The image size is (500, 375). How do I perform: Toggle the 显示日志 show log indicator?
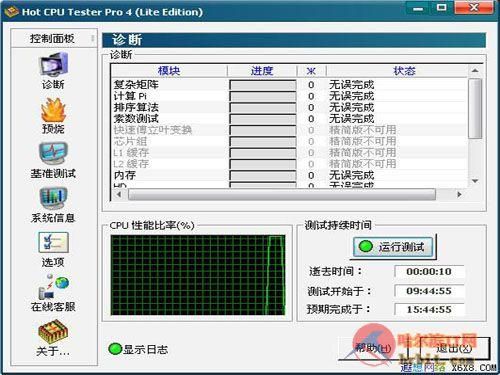tap(115, 349)
